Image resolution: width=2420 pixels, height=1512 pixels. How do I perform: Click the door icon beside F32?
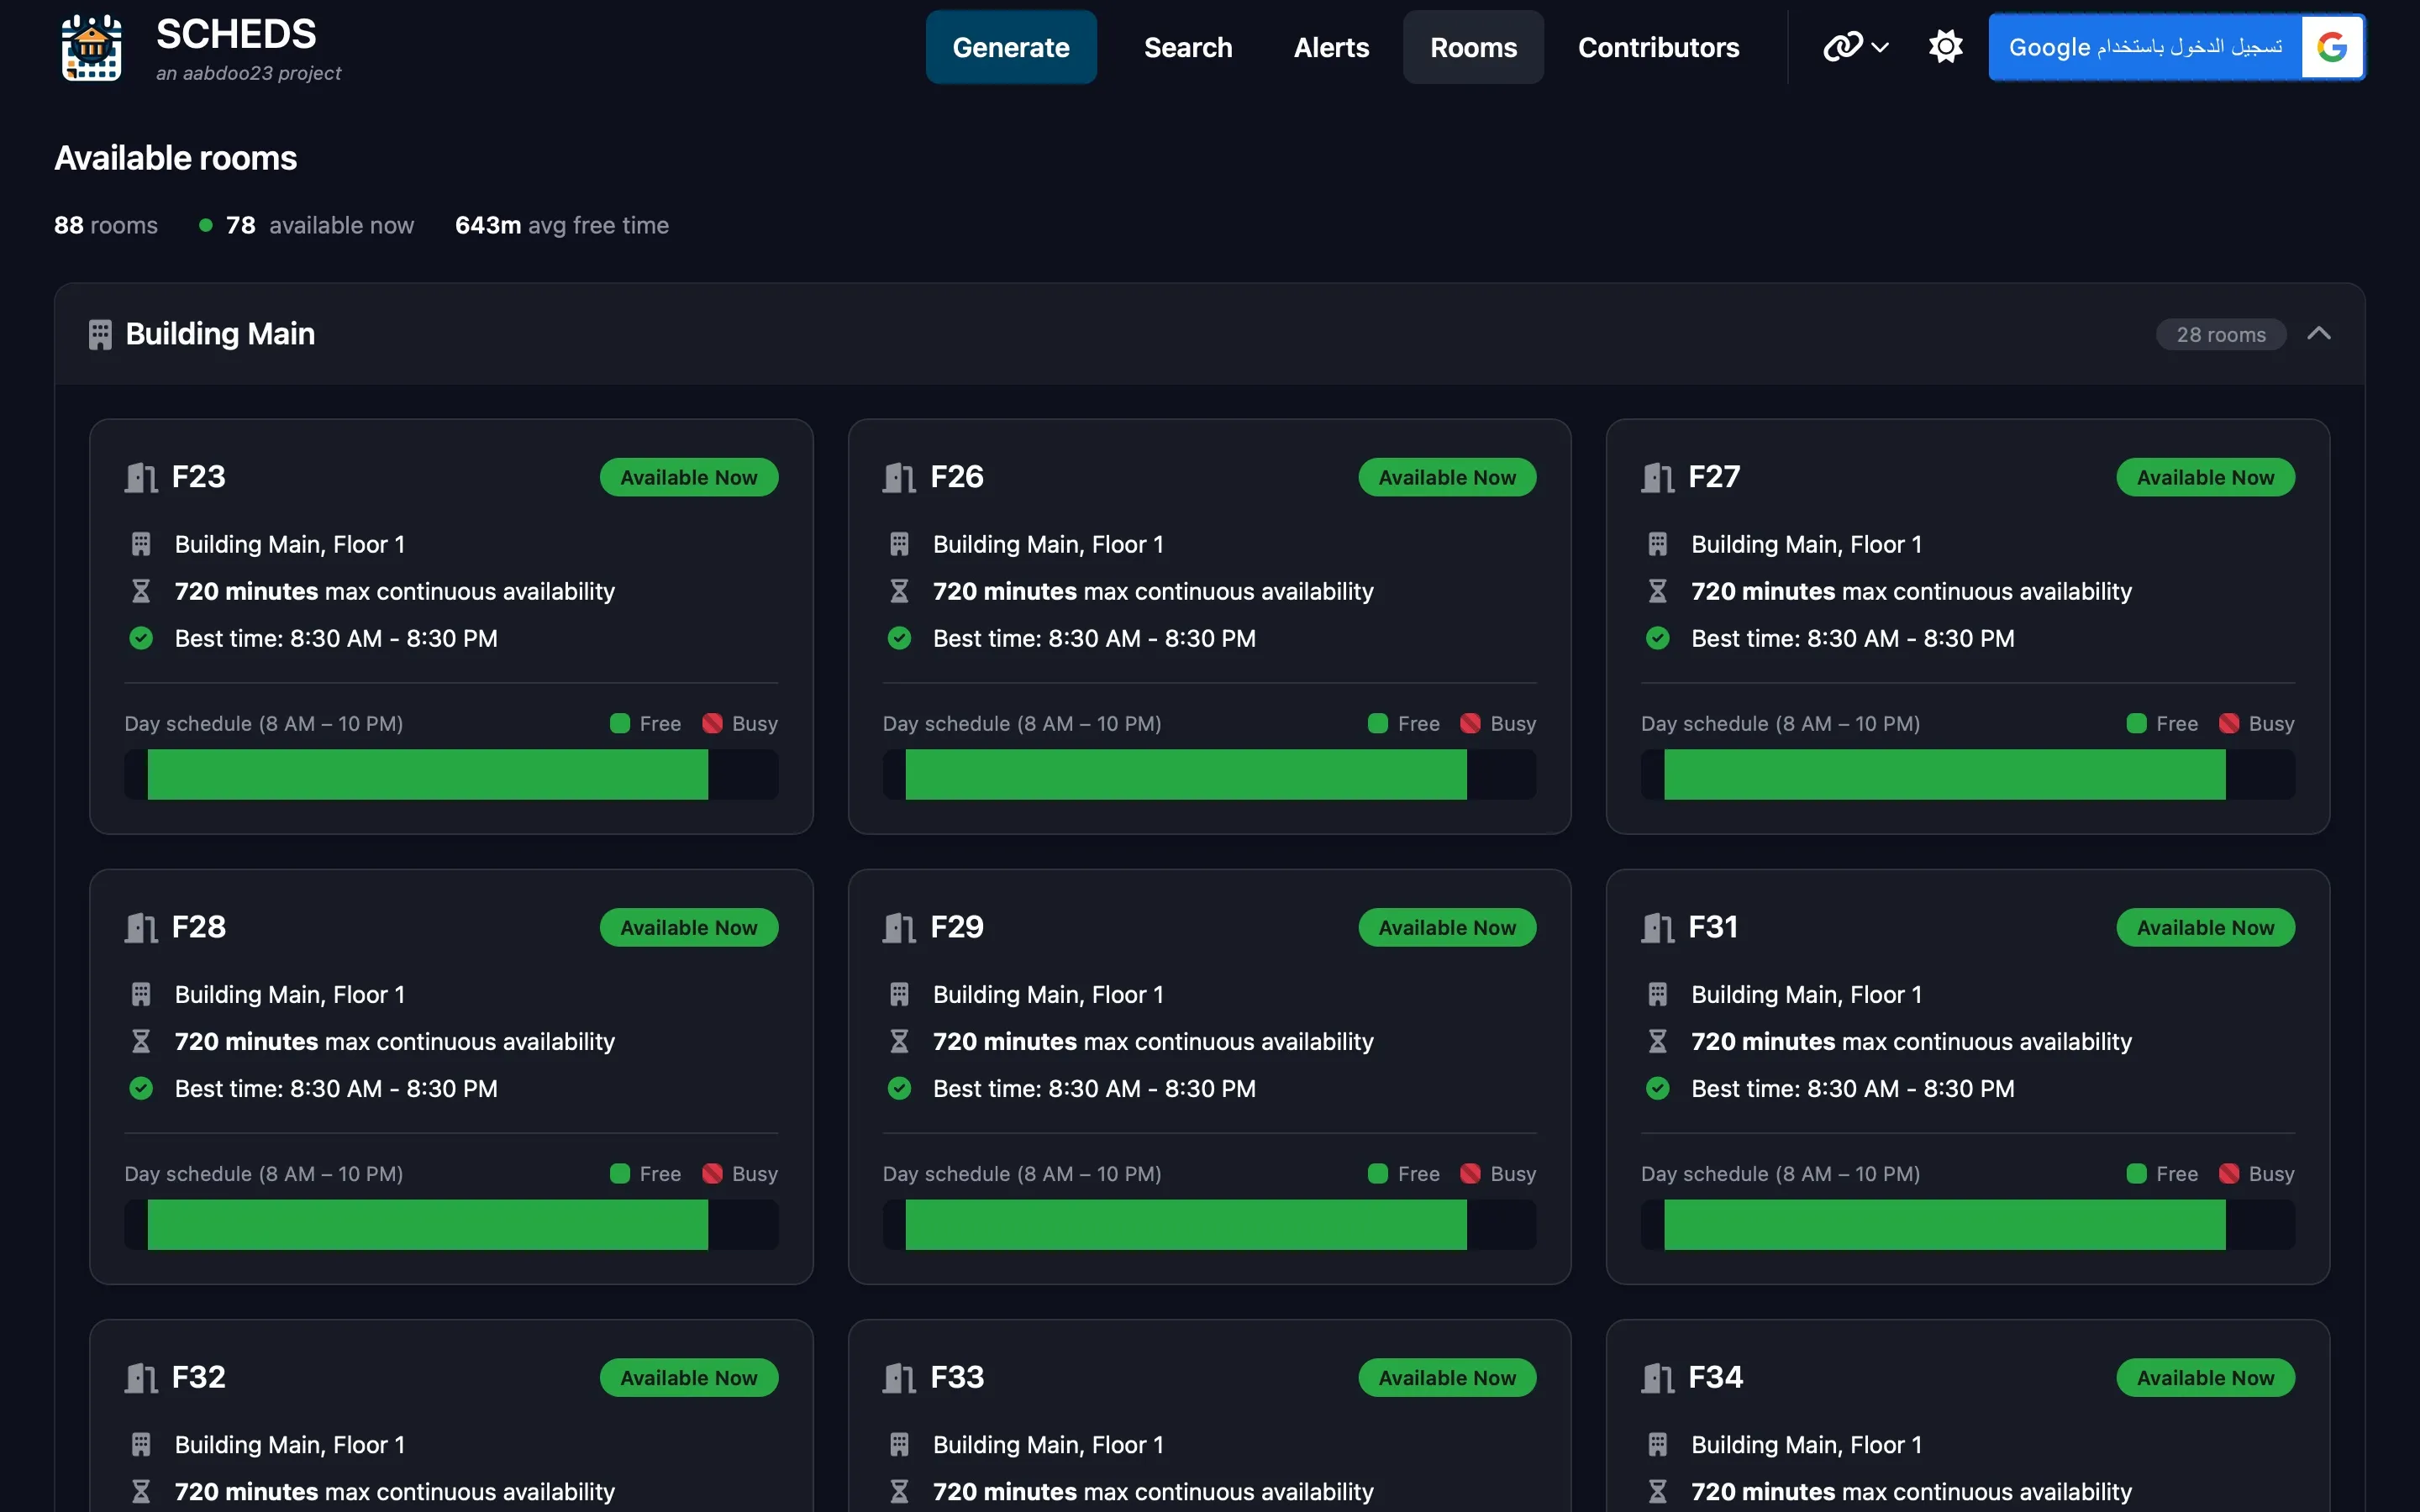[x=141, y=1377]
